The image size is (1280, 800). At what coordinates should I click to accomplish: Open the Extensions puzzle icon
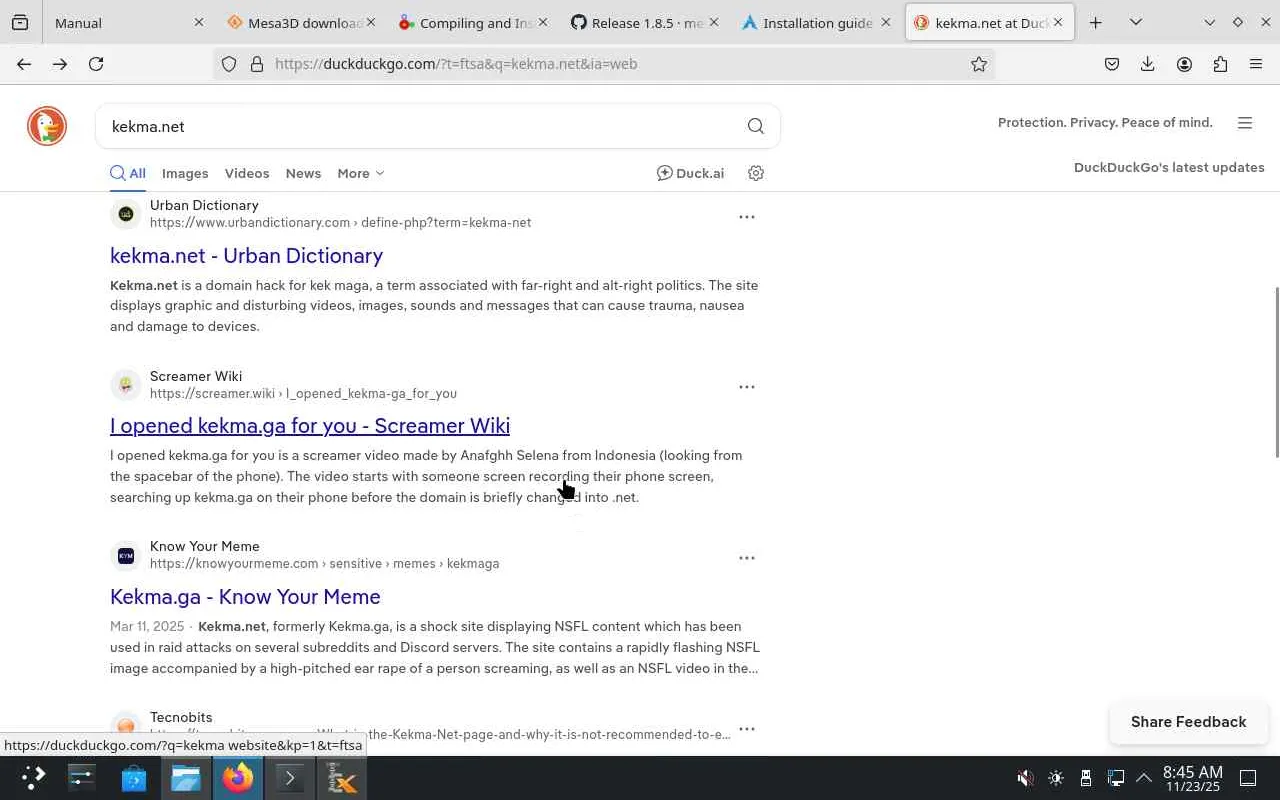point(1220,64)
